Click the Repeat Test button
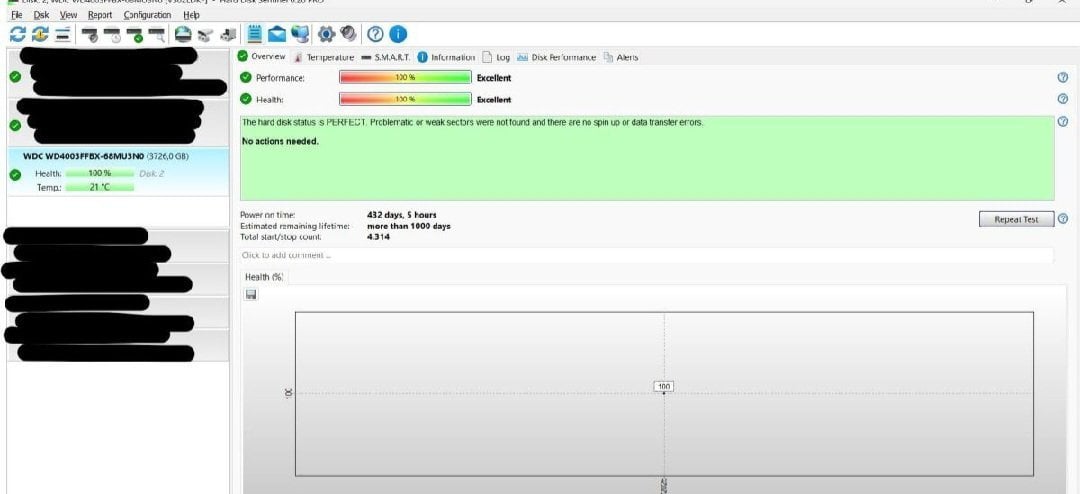The width and height of the screenshot is (1080, 494). click(x=1016, y=219)
